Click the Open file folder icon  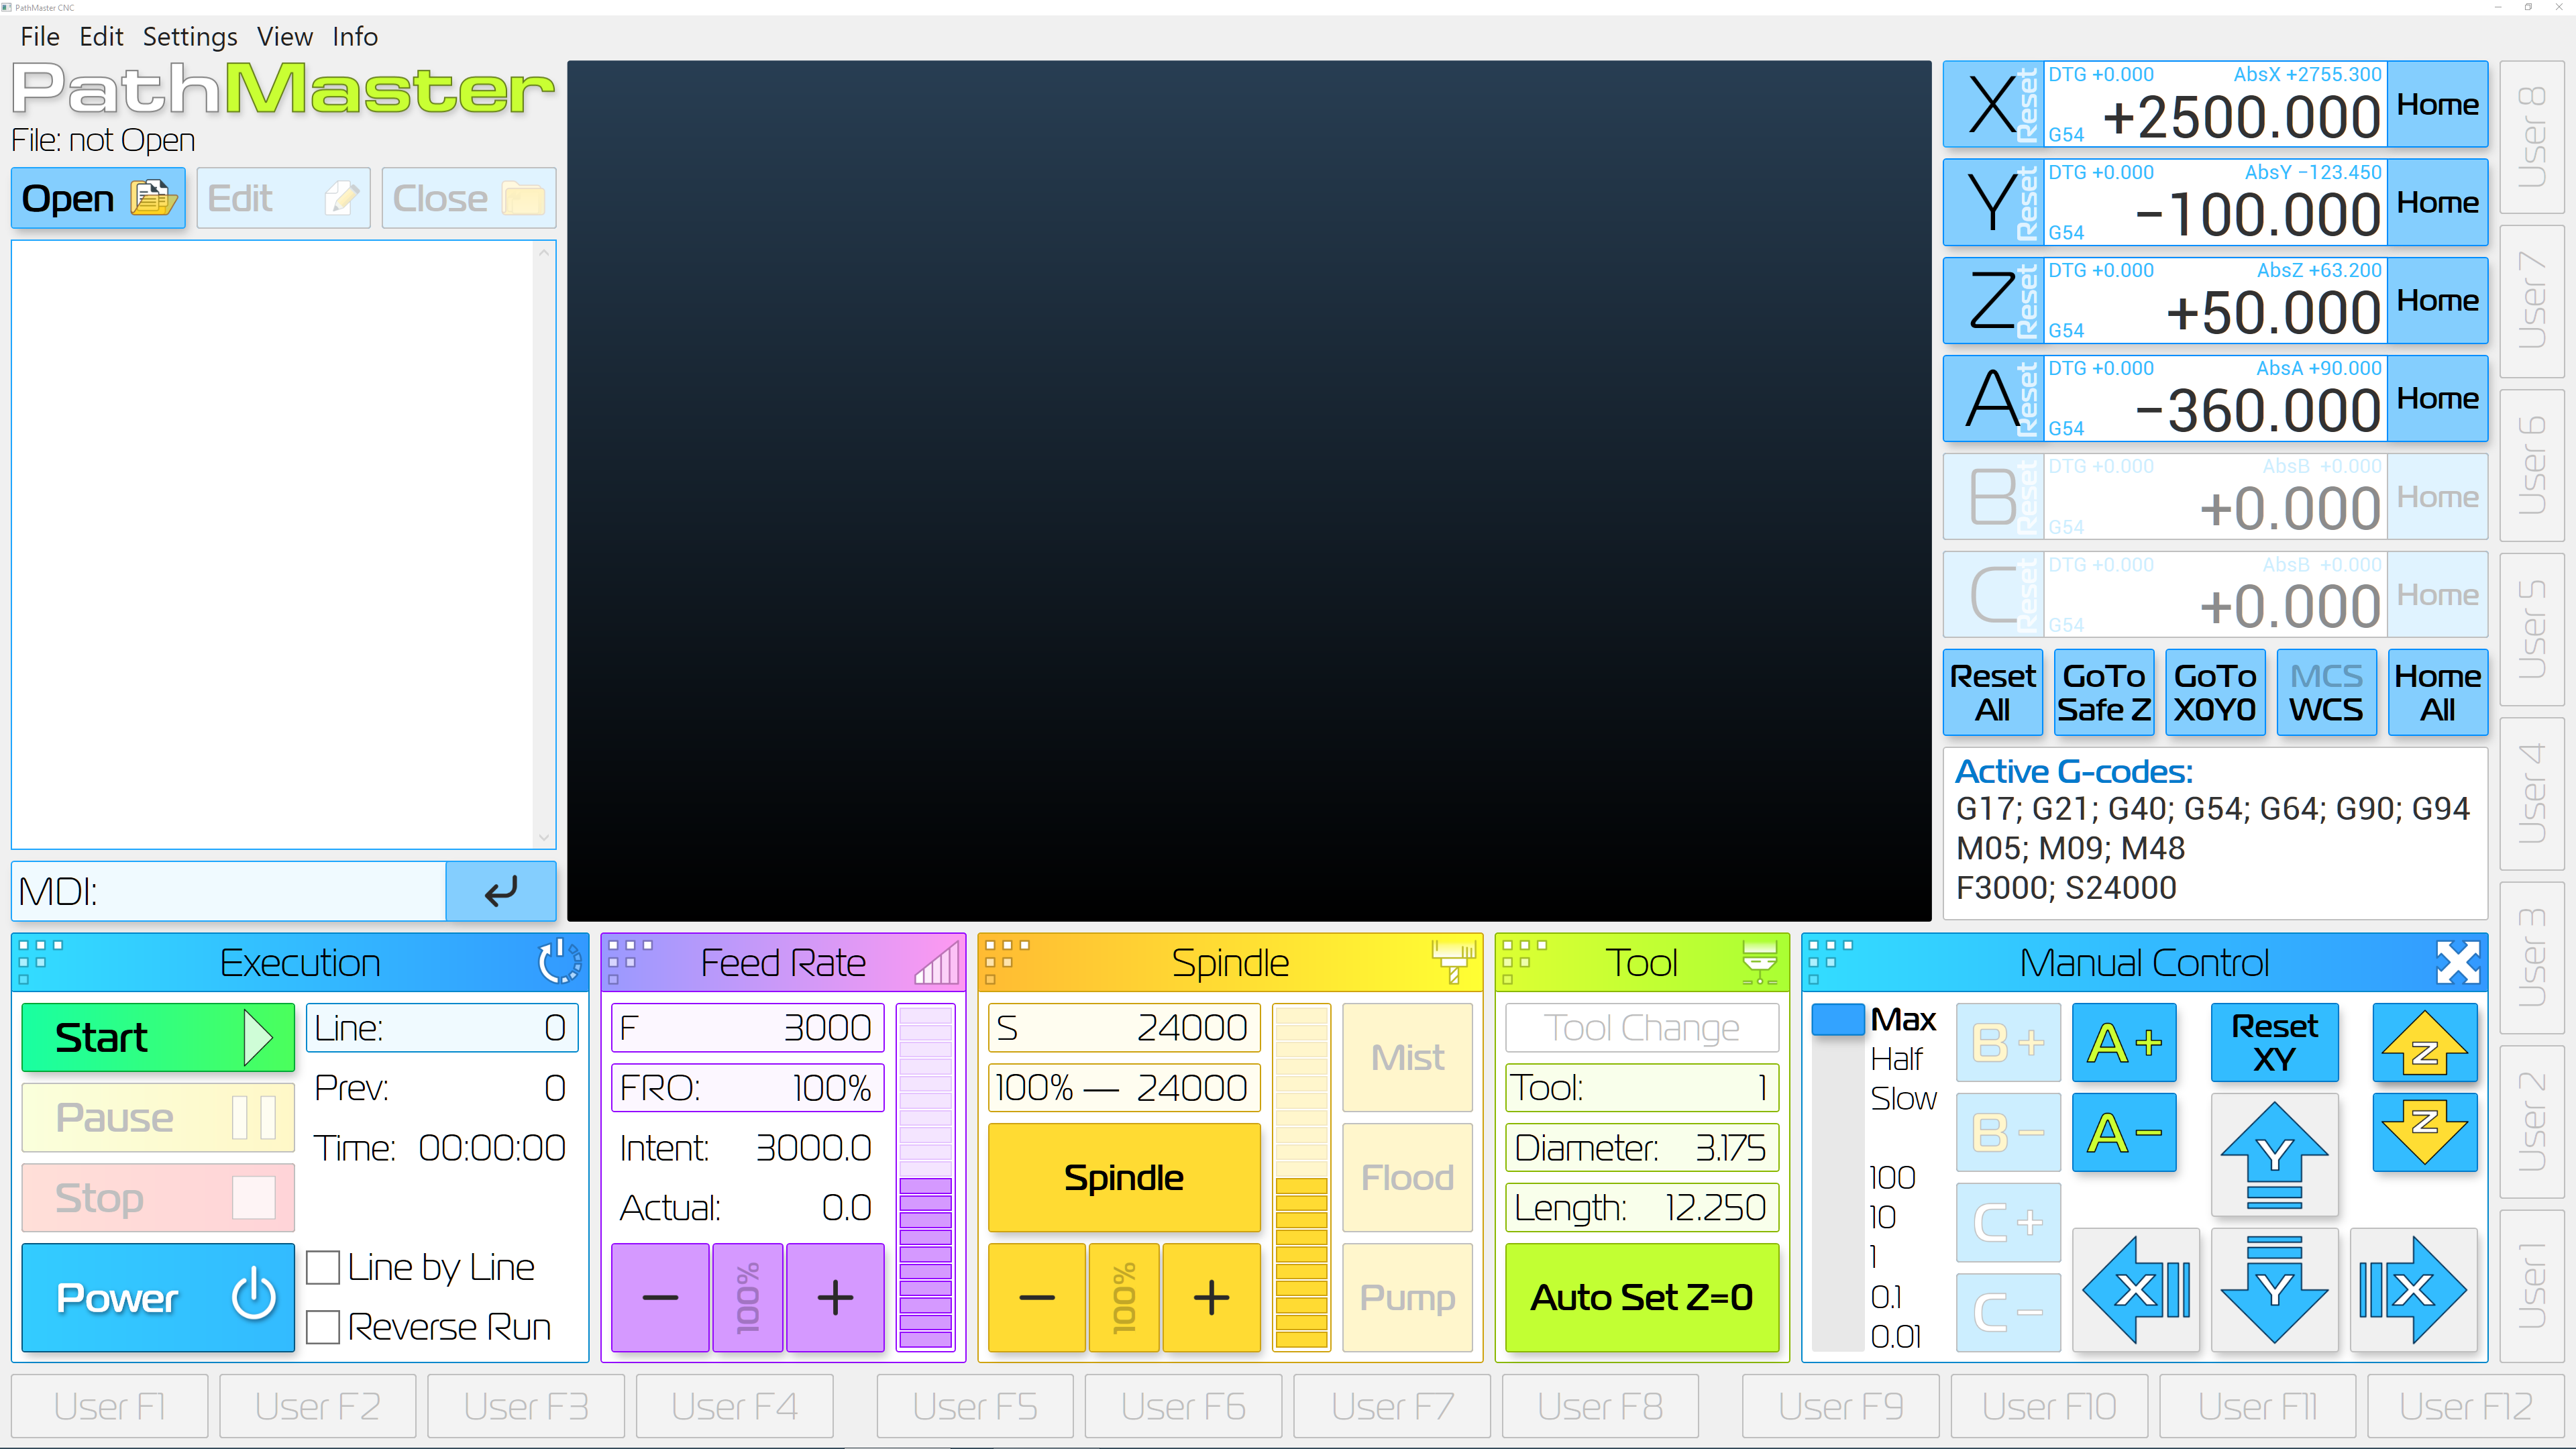coord(153,198)
